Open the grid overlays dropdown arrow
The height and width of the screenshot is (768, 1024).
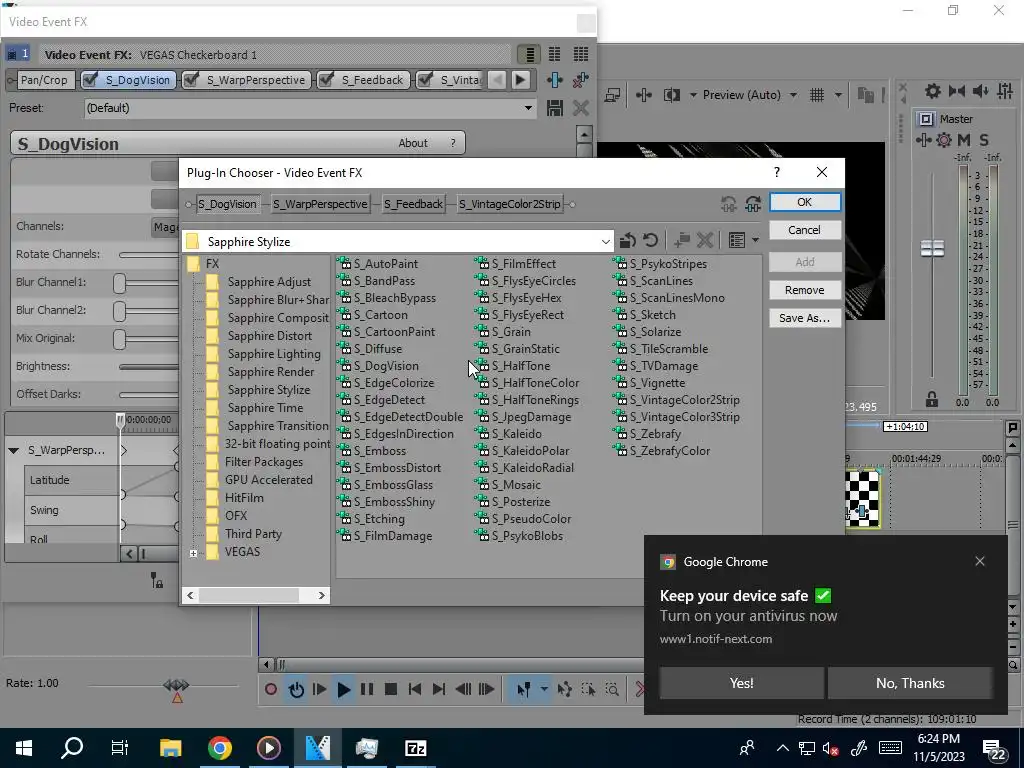point(838,95)
